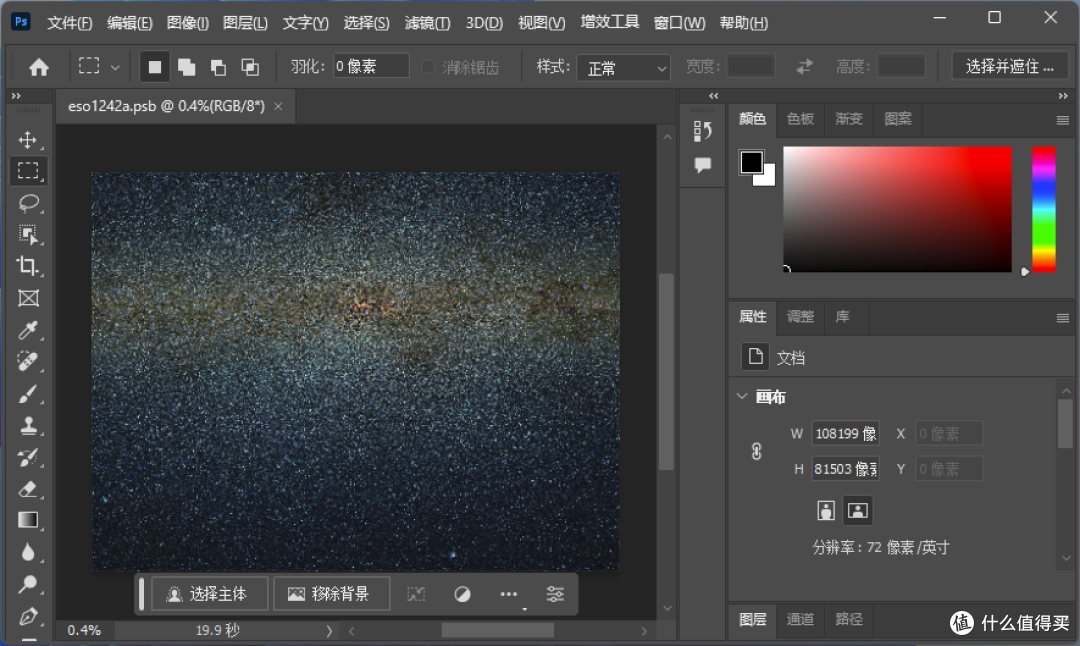Image resolution: width=1080 pixels, height=646 pixels.
Task: Choose Add to Selection mode
Action: 186,67
